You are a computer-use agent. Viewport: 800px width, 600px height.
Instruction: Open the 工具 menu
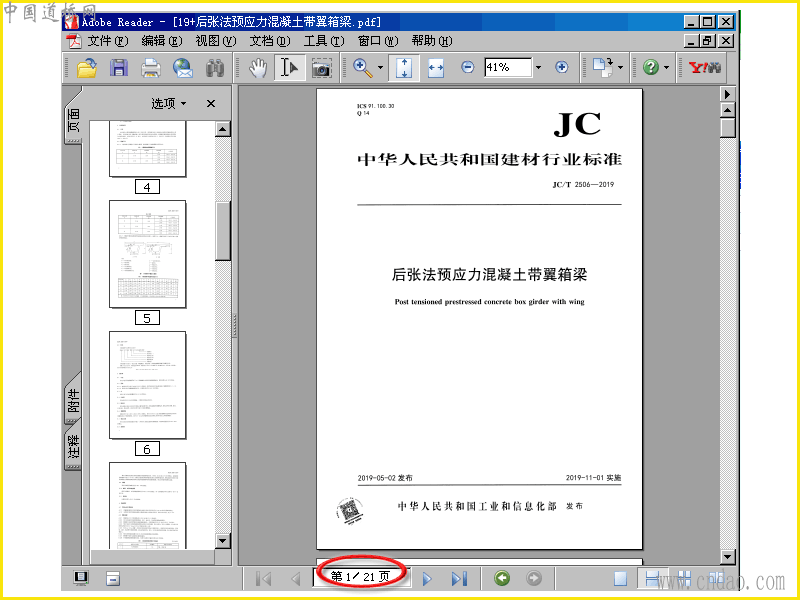324,41
